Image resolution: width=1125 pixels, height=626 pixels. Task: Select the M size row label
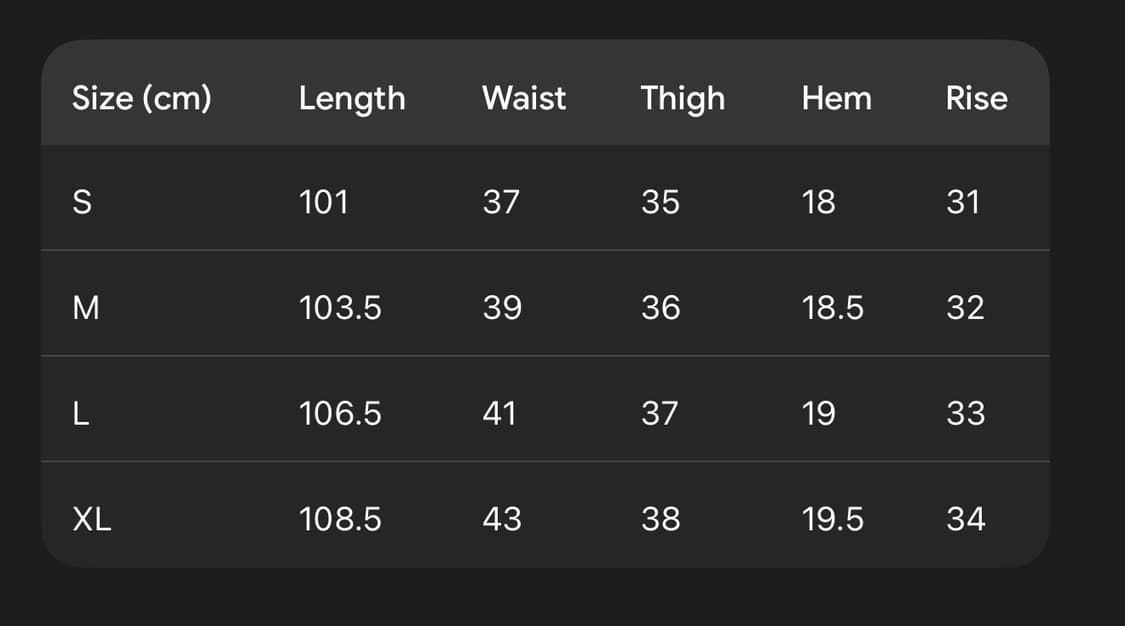pyautogui.click(x=87, y=308)
